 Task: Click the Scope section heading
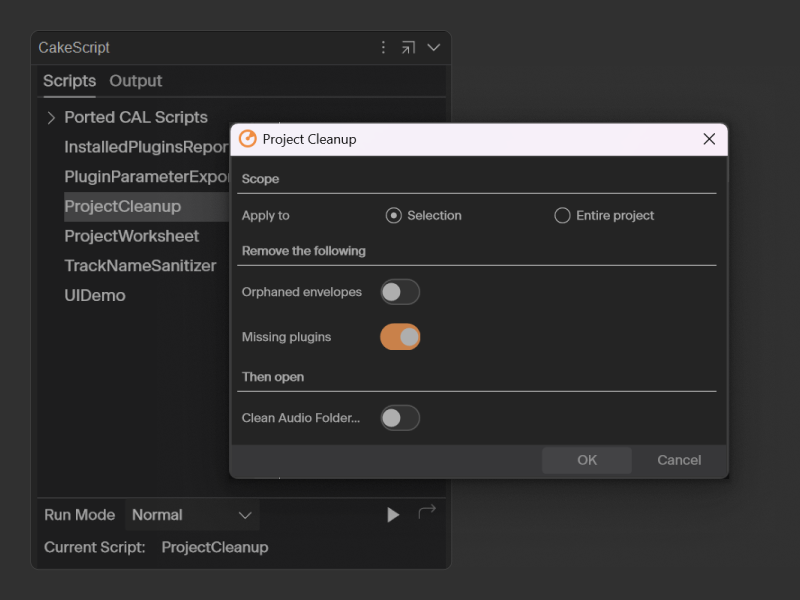260,179
